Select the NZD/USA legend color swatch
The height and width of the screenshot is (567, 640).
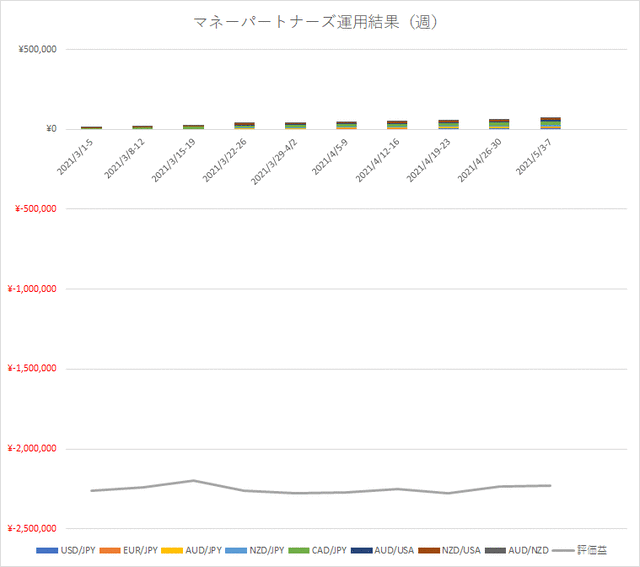point(429,551)
